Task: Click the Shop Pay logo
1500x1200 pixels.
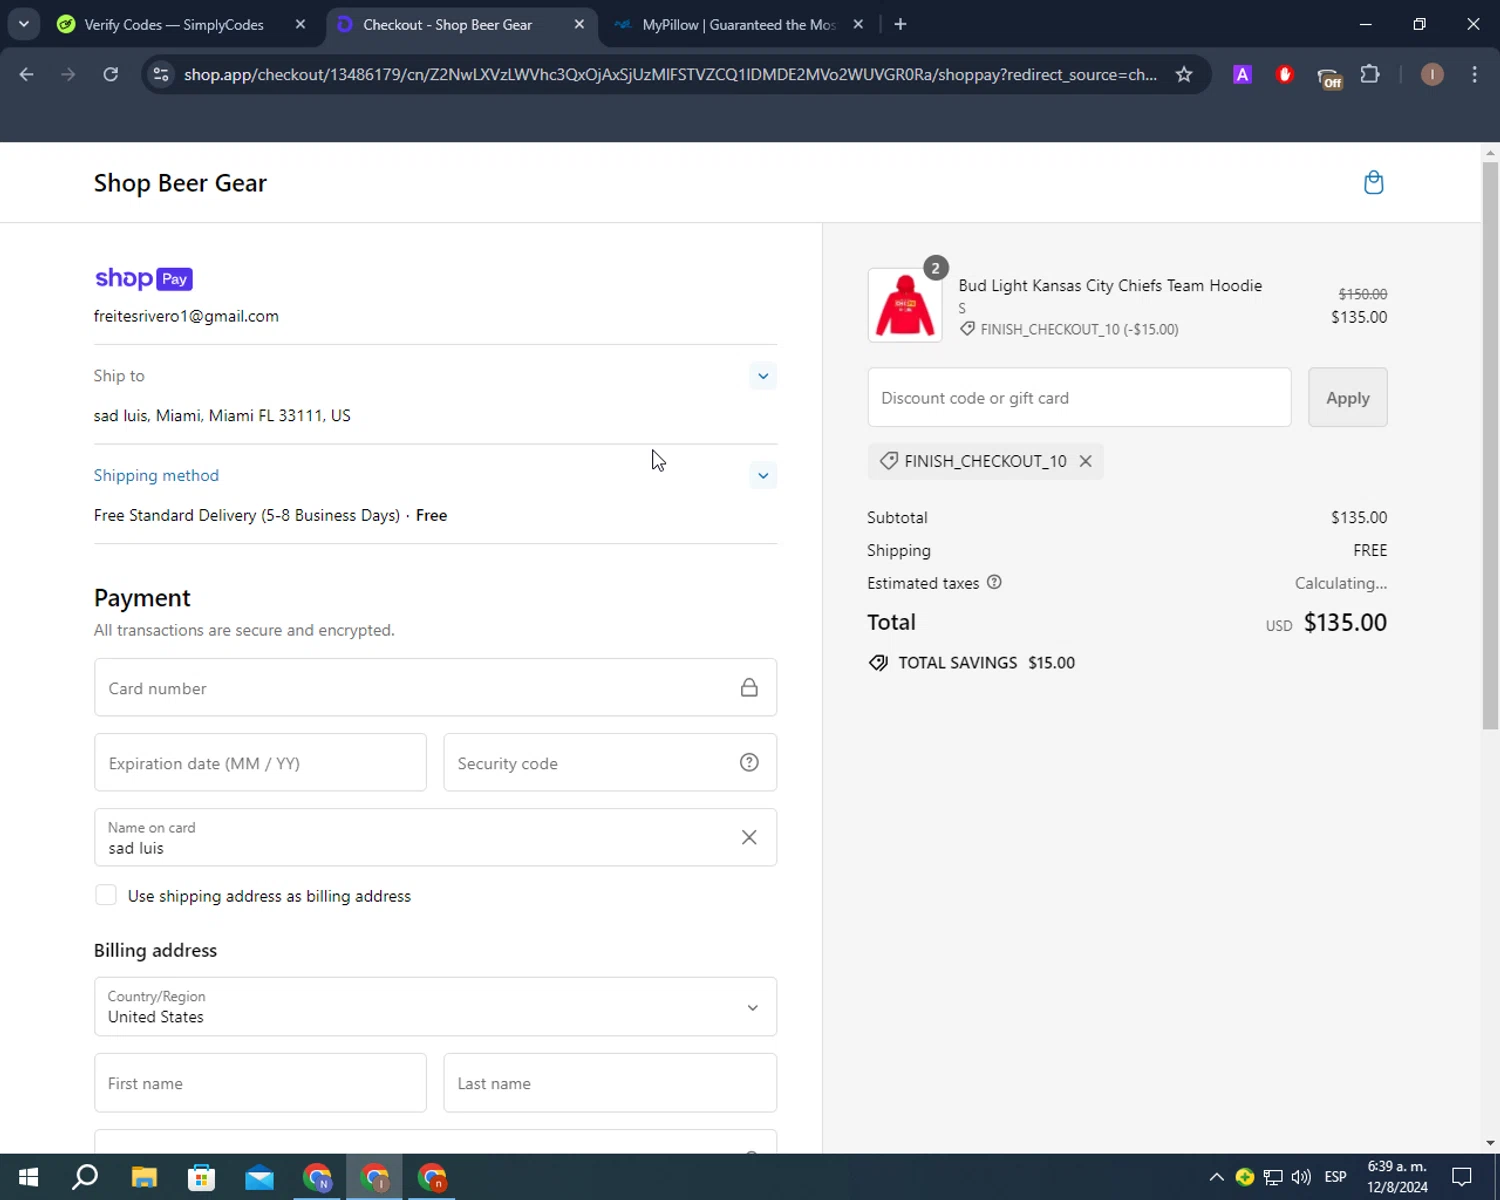Action: pos(143,279)
